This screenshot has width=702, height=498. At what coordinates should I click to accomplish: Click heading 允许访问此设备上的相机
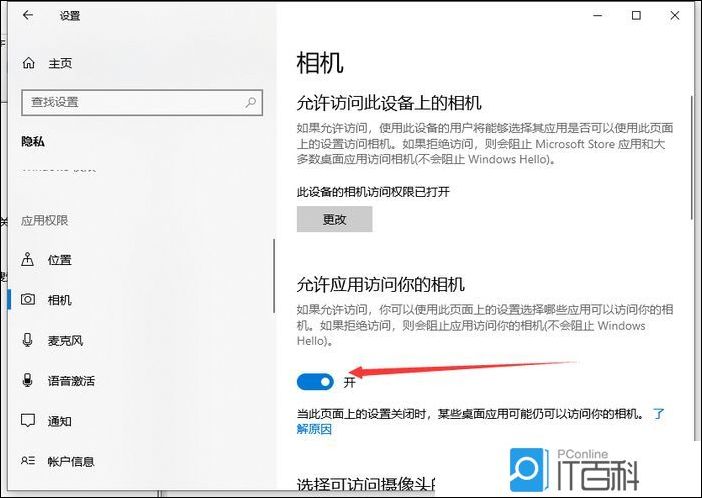pos(389,103)
